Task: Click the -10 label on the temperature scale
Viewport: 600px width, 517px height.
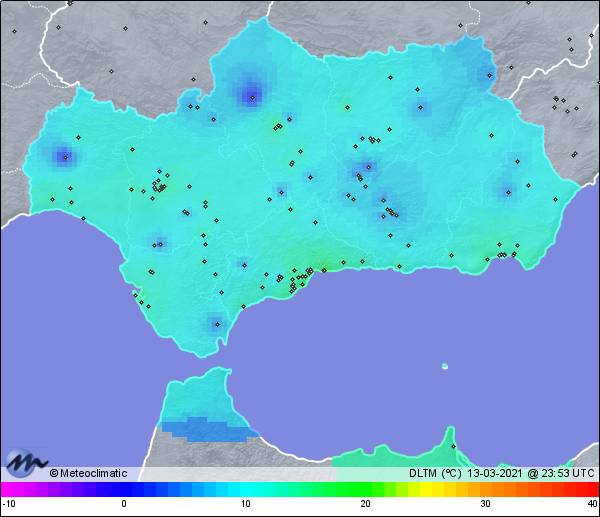Action: [x=9, y=504]
